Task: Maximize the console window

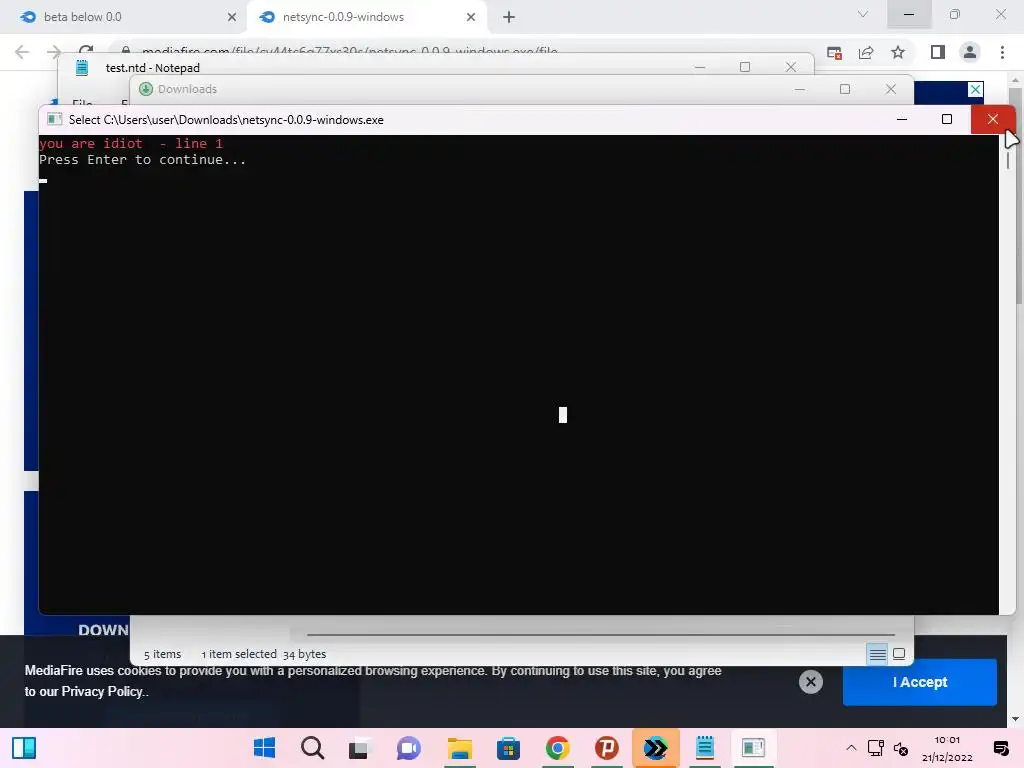Action: (x=947, y=120)
